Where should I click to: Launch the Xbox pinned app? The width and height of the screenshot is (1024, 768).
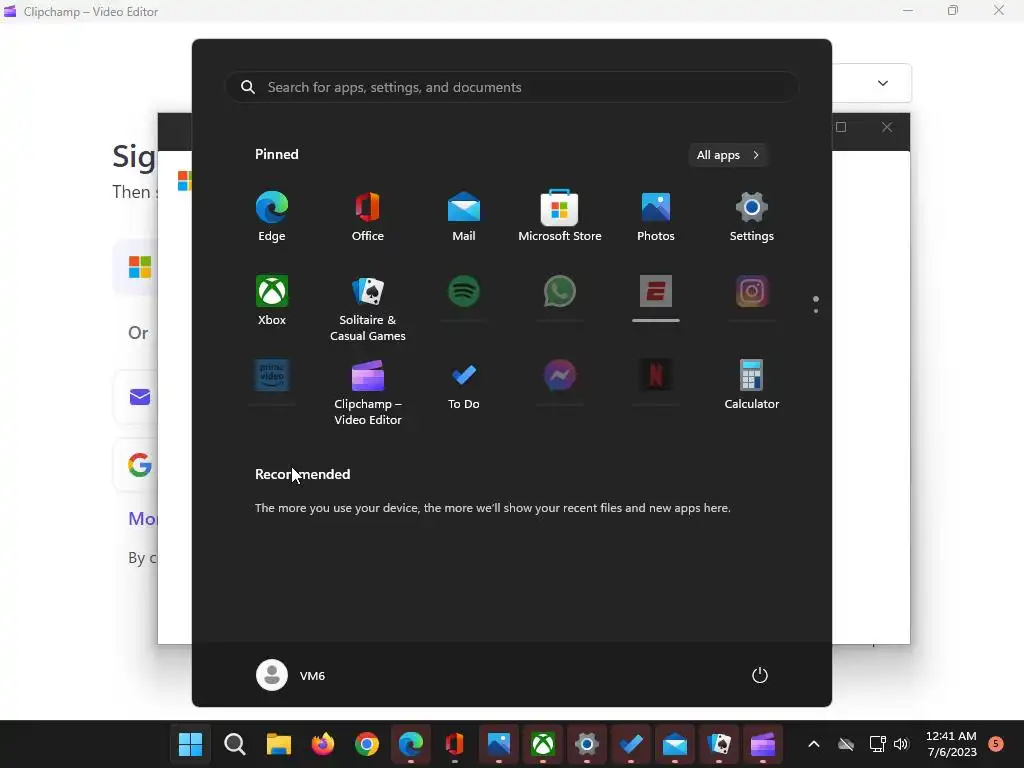click(272, 300)
